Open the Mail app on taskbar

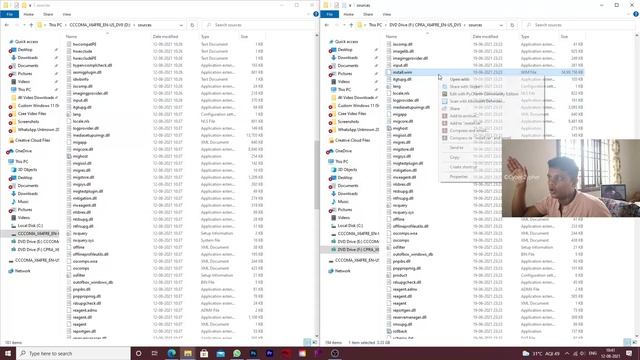point(220,353)
